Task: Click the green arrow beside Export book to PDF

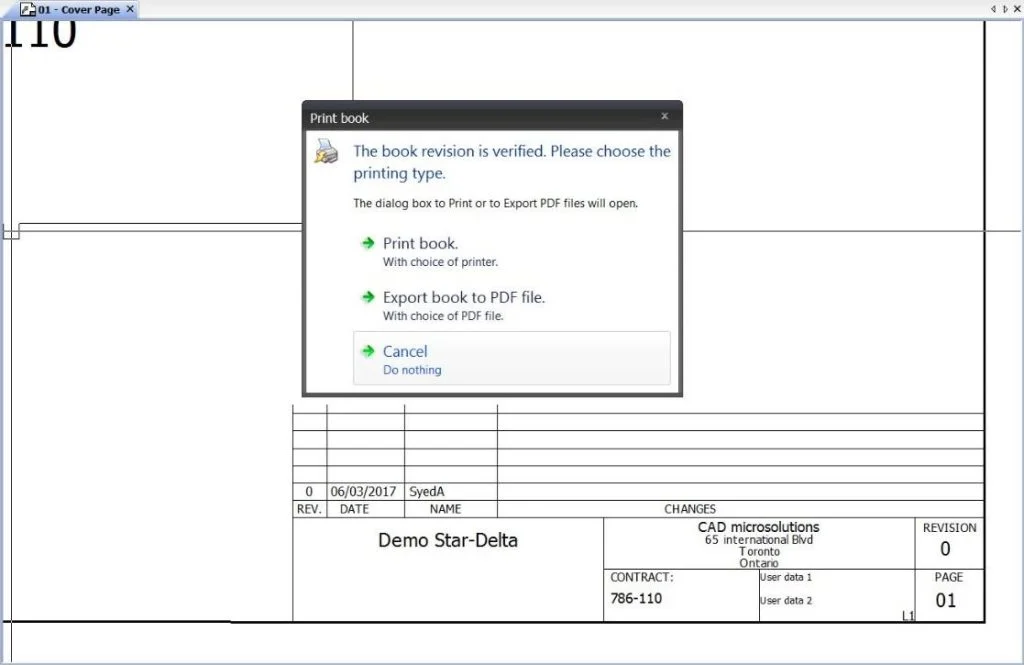Action: pos(368,297)
